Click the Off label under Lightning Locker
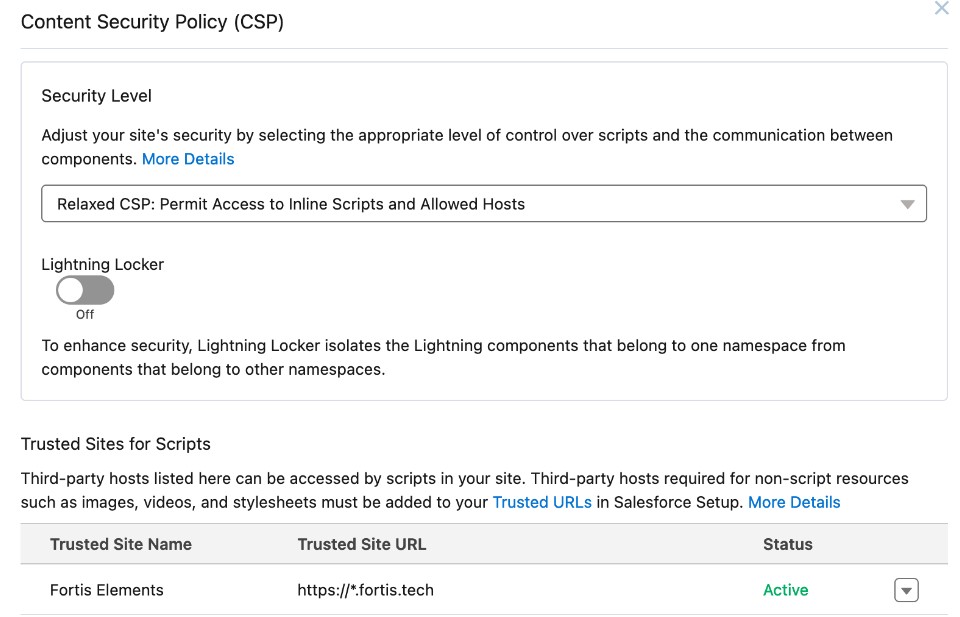The height and width of the screenshot is (617, 960). 85,314
